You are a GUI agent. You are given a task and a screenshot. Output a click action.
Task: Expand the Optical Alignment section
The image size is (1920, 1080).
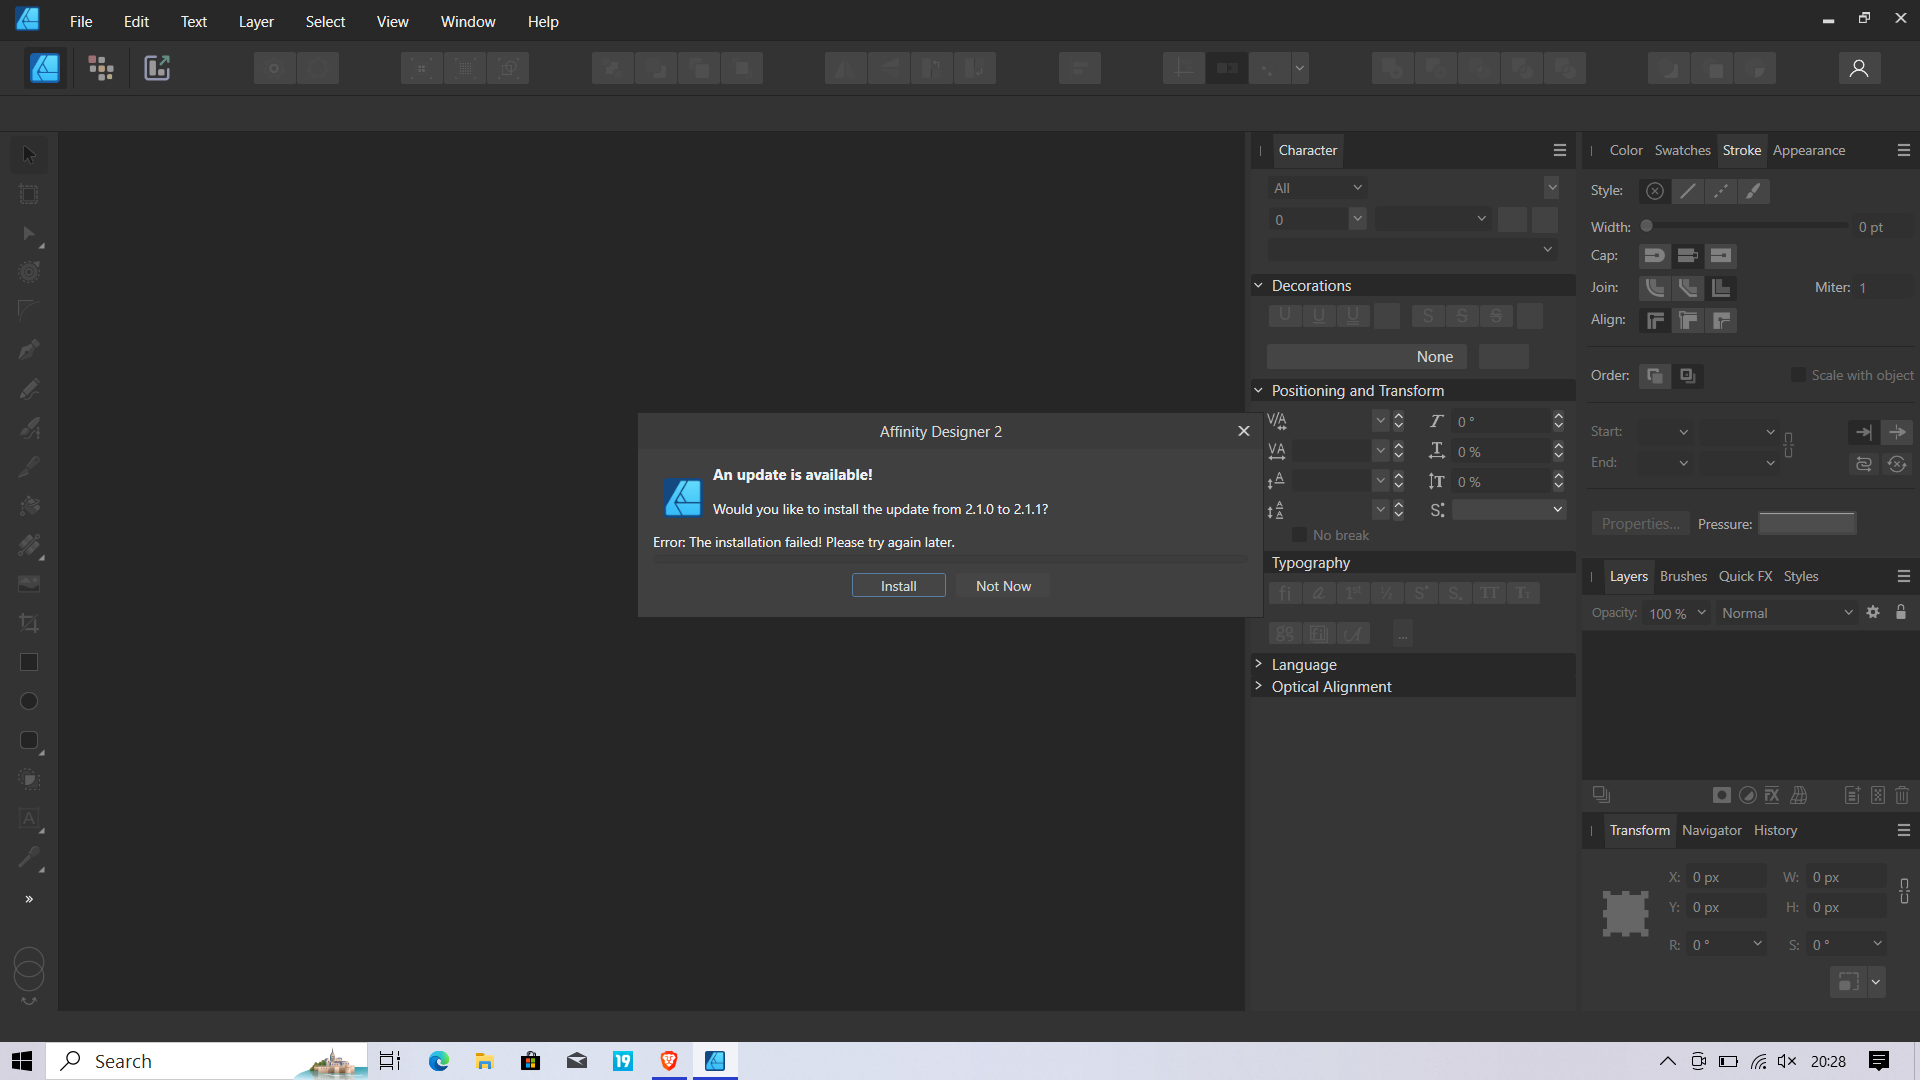click(x=1259, y=686)
